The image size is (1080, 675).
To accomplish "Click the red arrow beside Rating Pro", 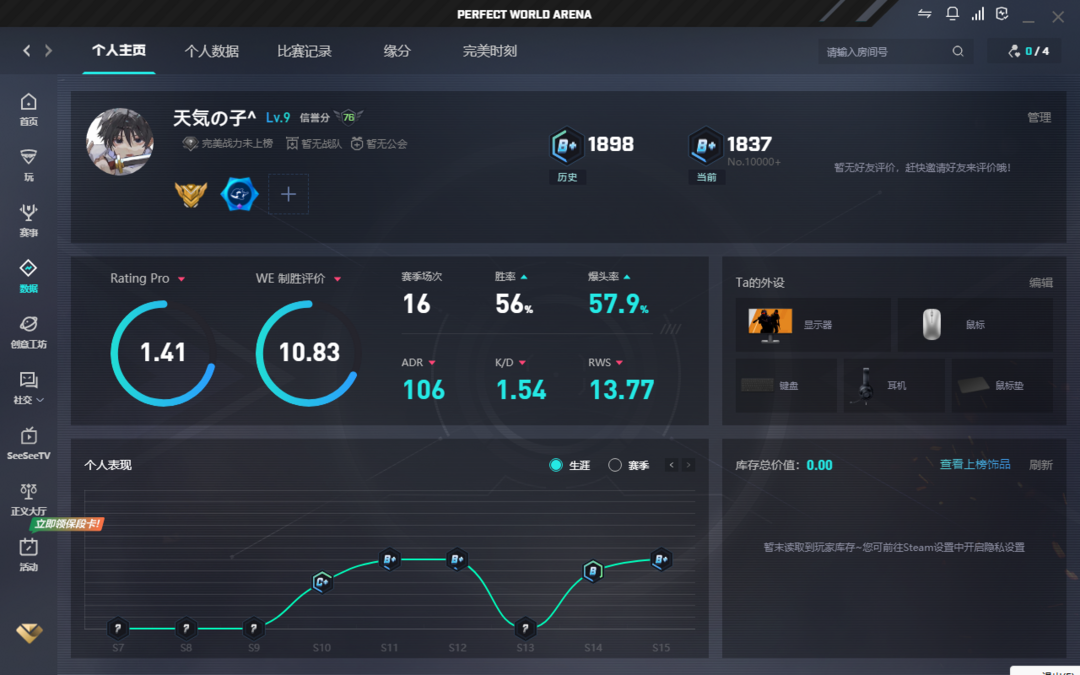I will [x=181, y=279].
